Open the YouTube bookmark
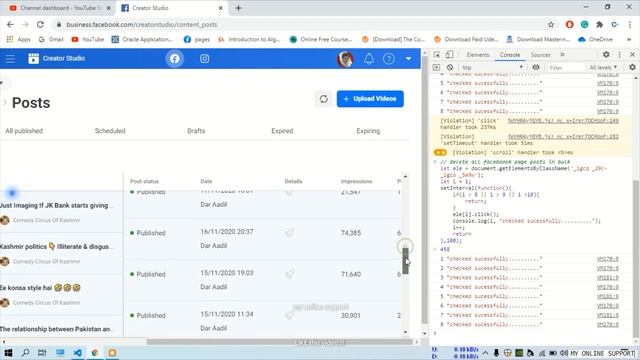640x360 pixels. point(87,39)
